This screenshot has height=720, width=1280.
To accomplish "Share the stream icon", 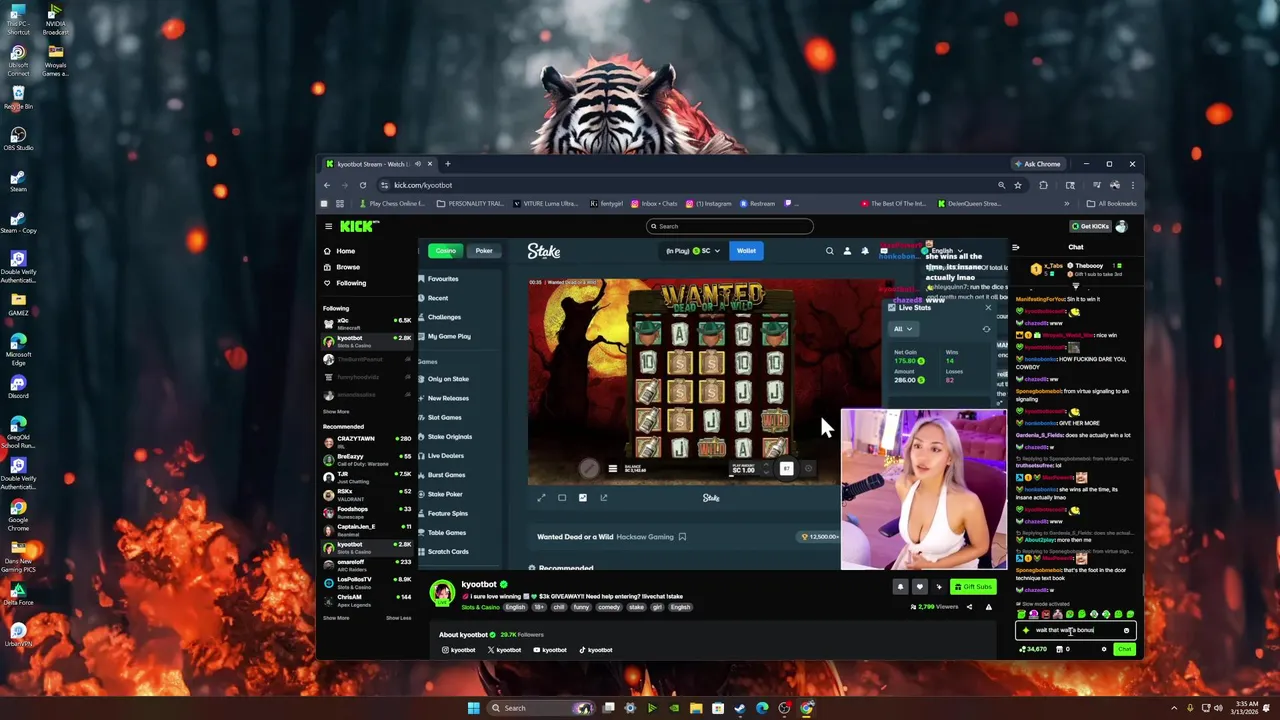I will 969,607.
